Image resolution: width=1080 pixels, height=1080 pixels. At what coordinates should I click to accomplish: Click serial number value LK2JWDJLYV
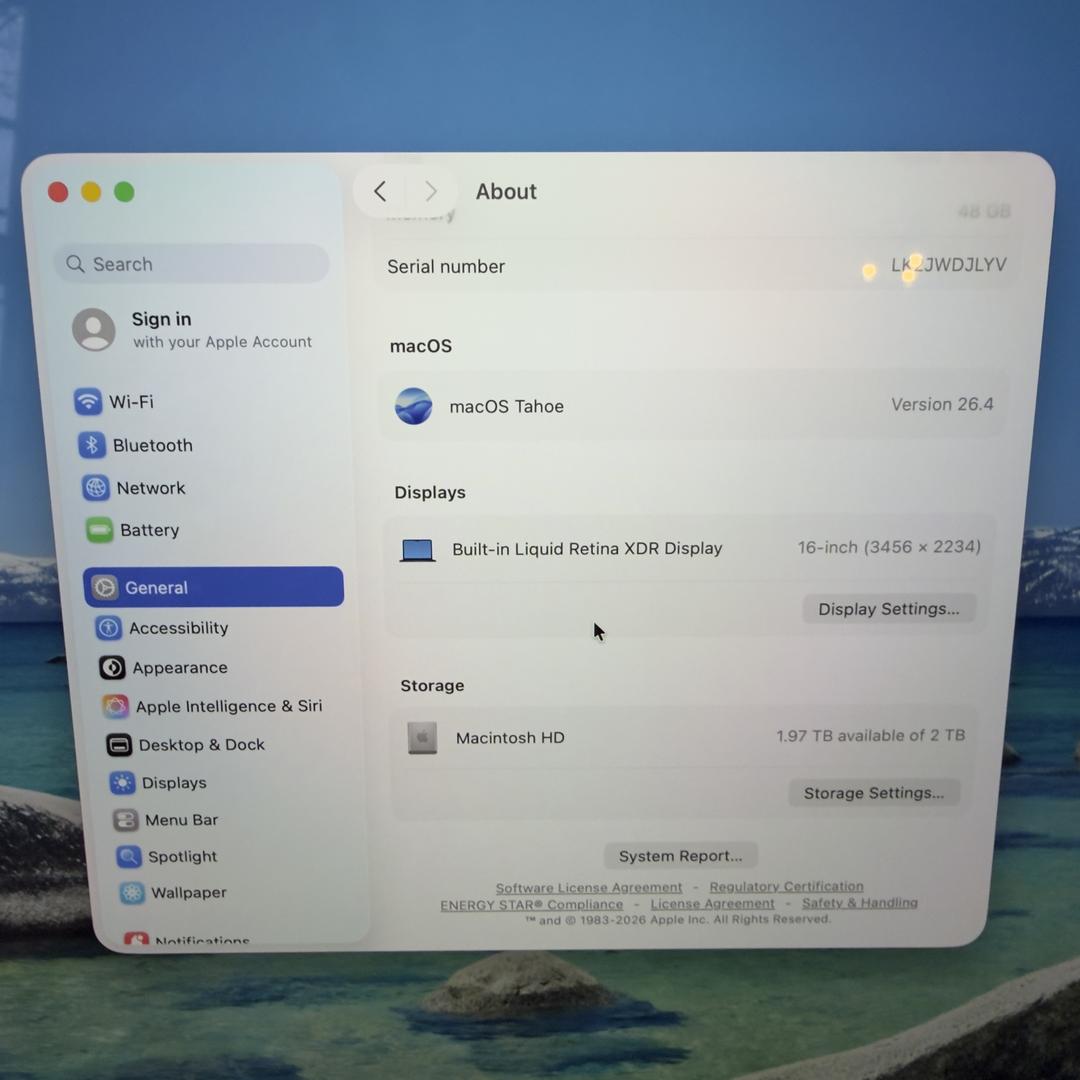(x=948, y=264)
